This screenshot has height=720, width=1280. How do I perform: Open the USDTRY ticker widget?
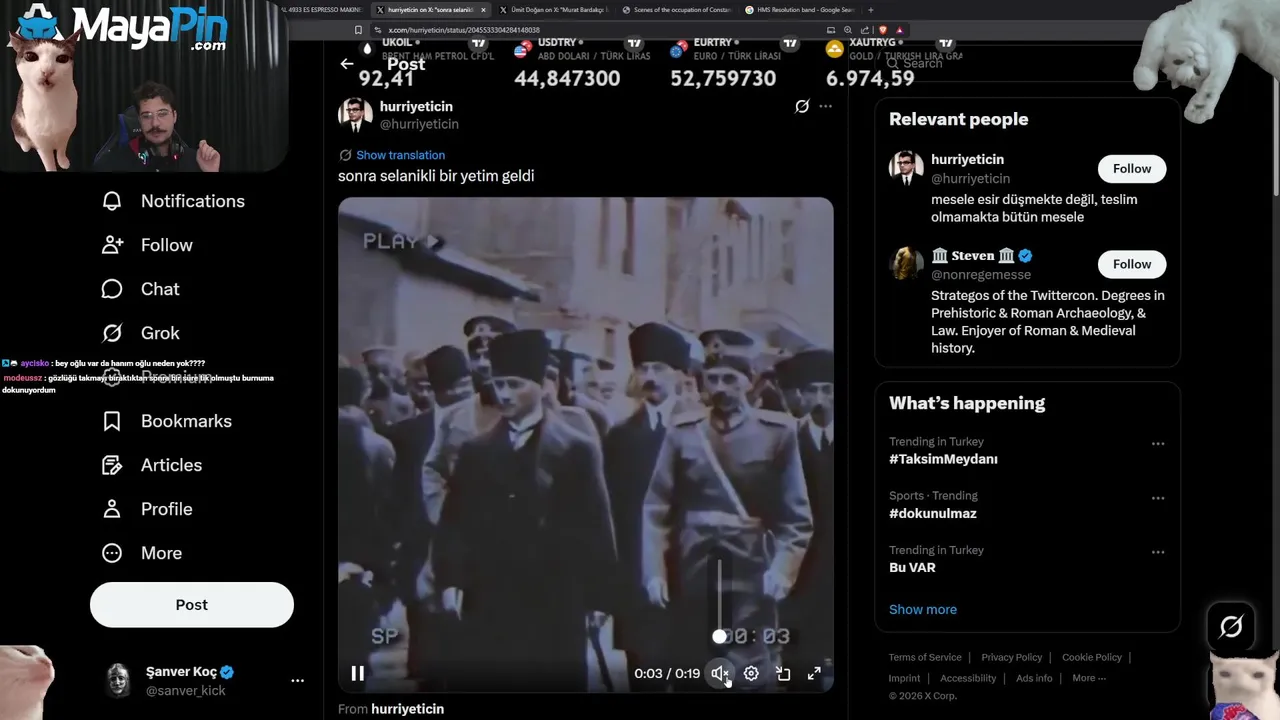click(582, 64)
